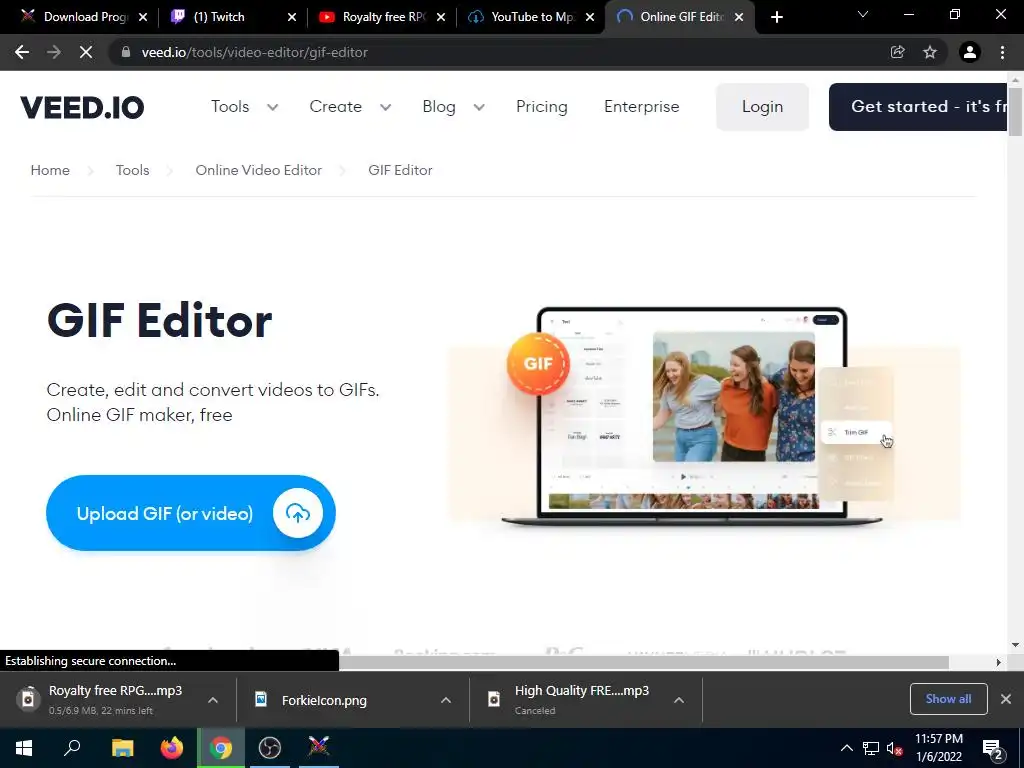Click the horizontal page scrollbar
The height and width of the screenshot is (768, 1024).
pyautogui.click(x=643, y=662)
